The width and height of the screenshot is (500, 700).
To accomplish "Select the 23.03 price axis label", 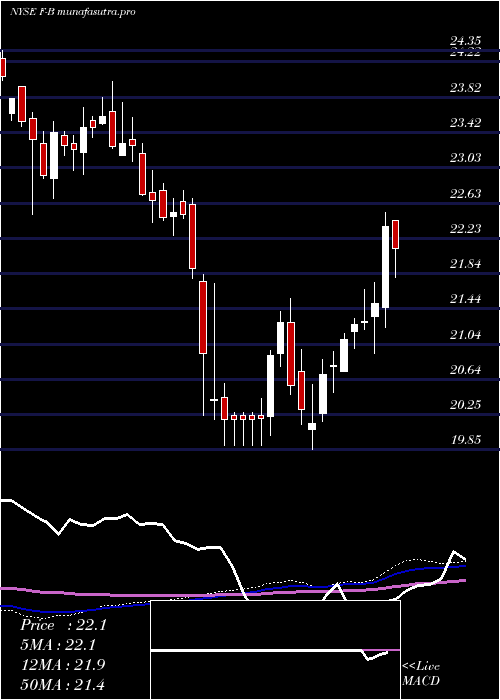I will pyautogui.click(x=465, y=158).
